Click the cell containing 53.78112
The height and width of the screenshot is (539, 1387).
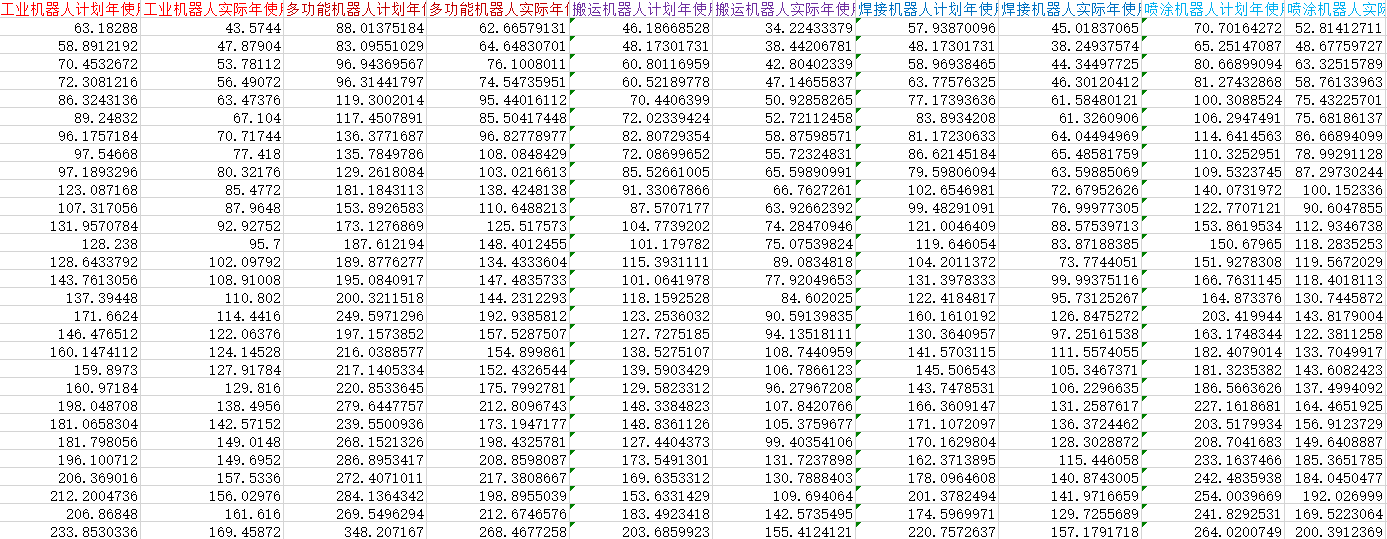[x=212, y=63]
